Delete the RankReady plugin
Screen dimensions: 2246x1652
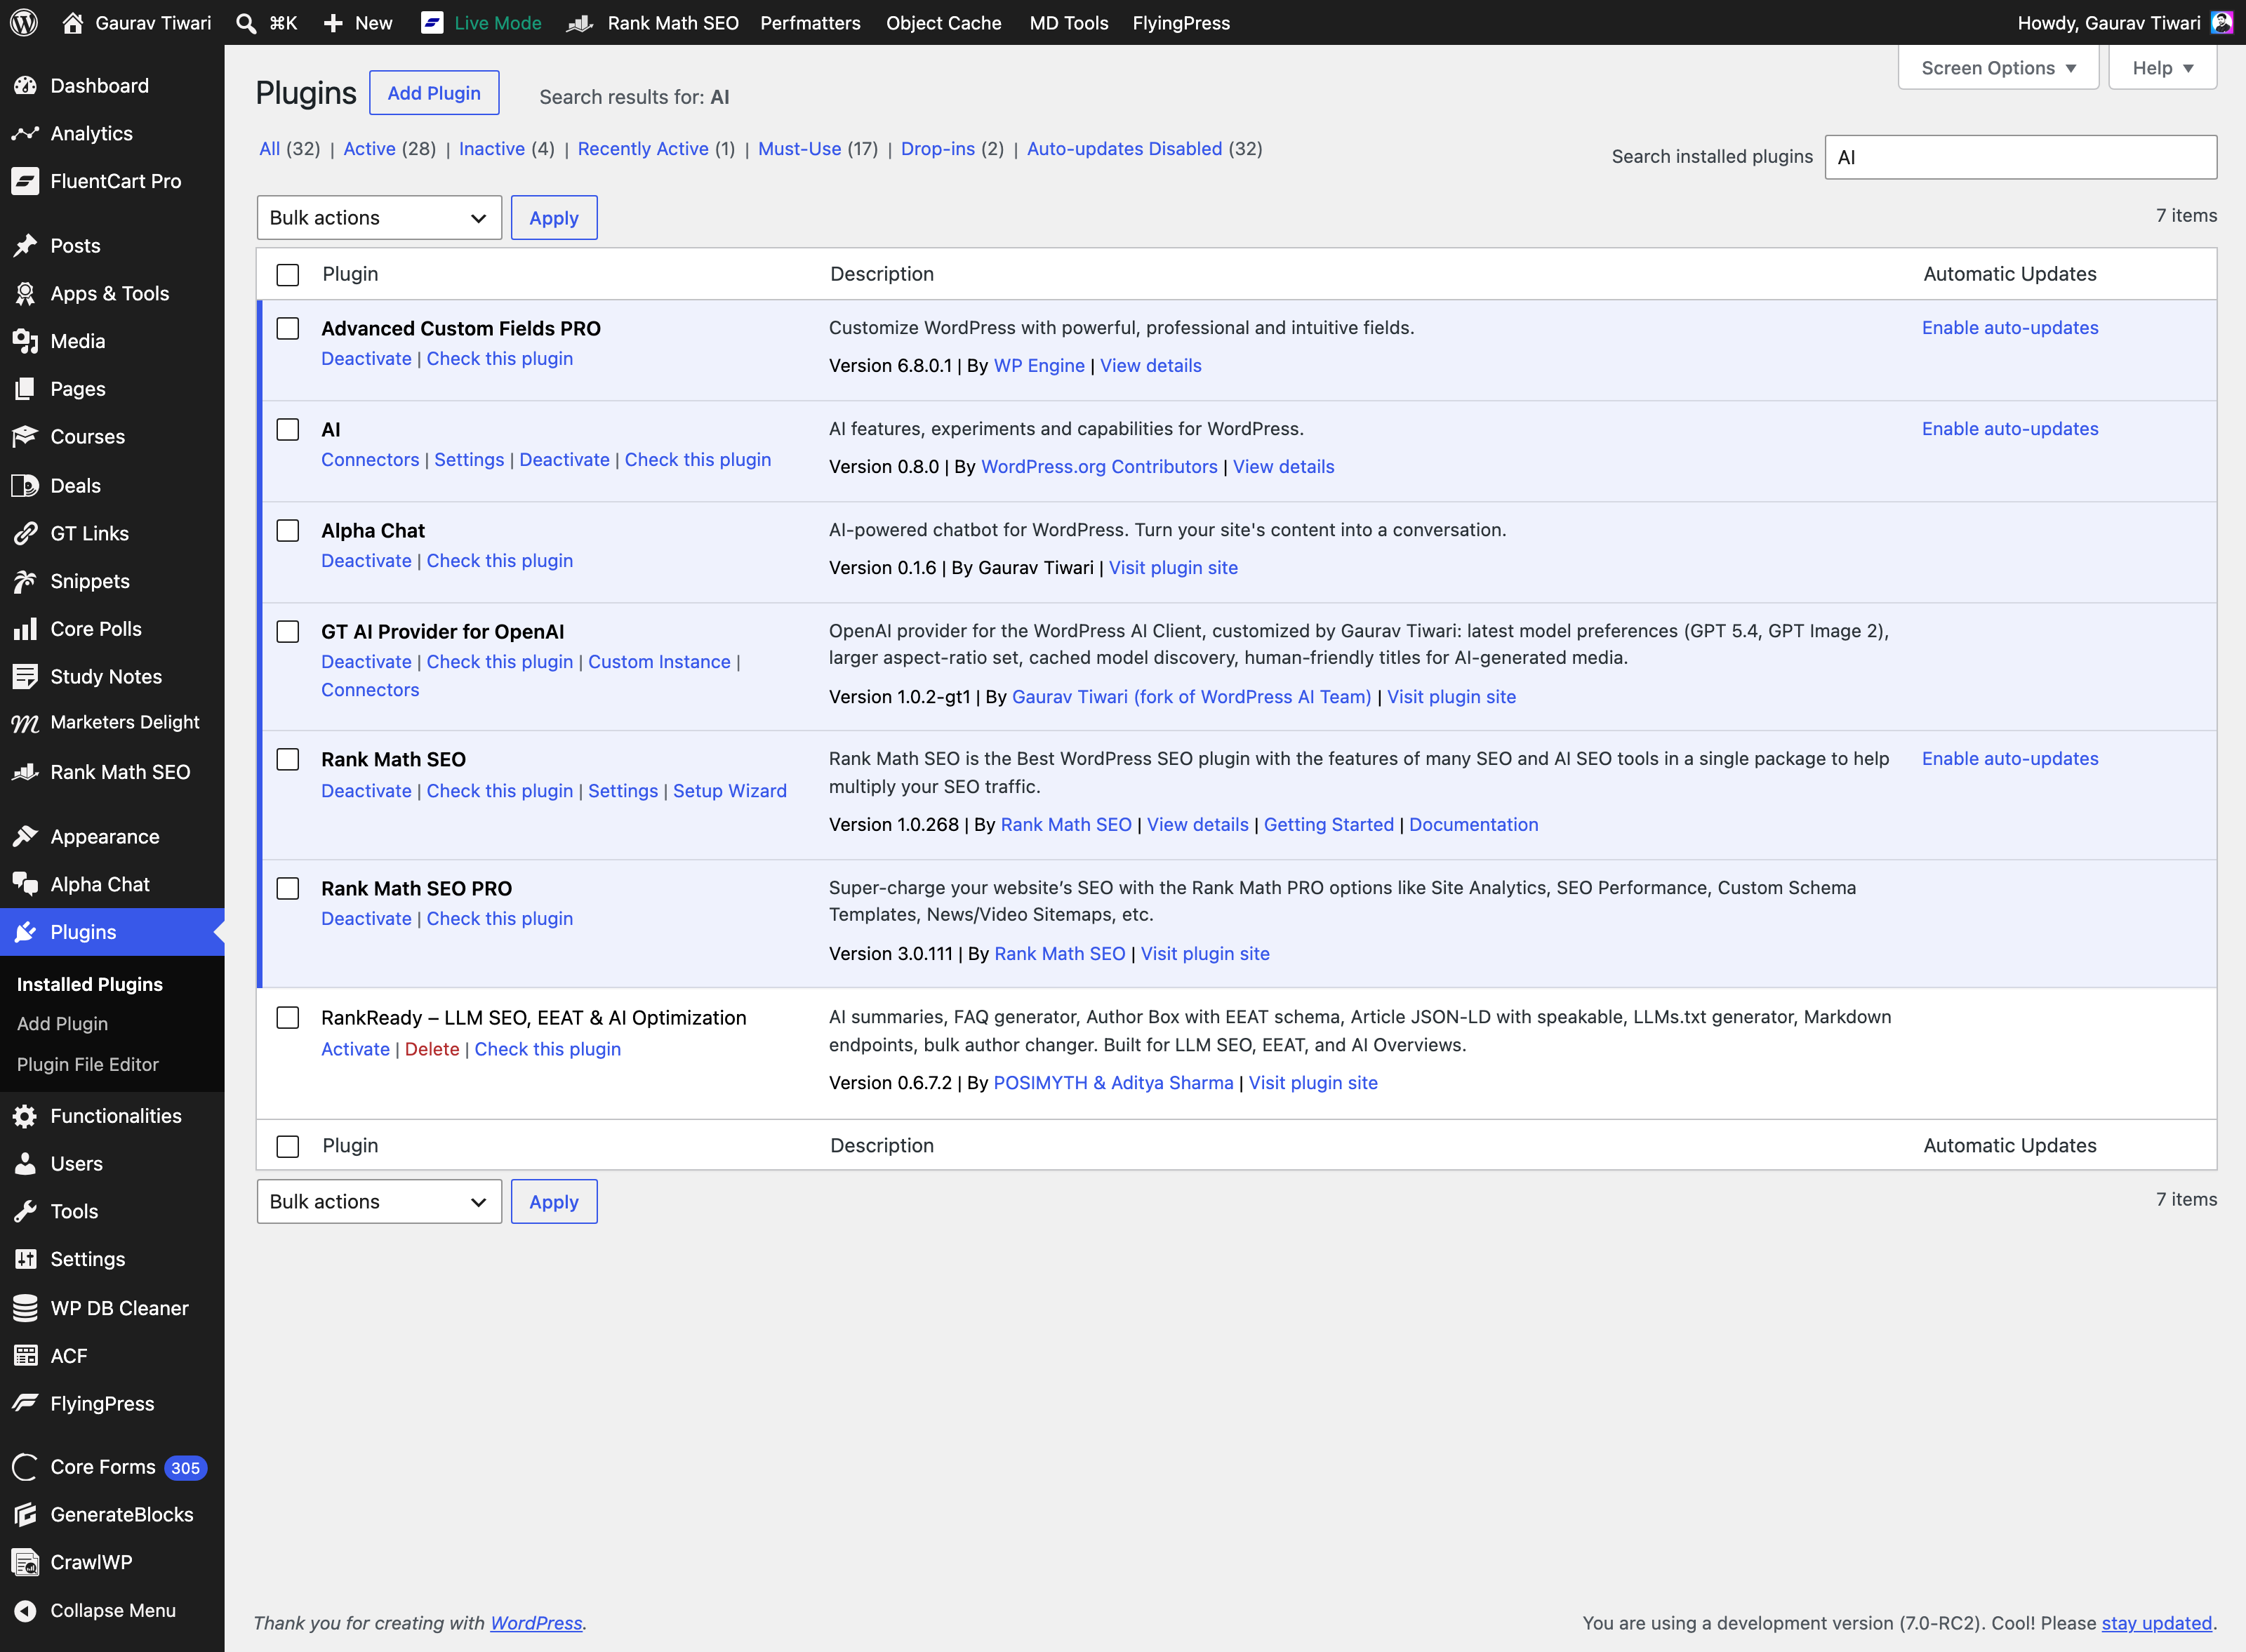(x=432, y=1050)
